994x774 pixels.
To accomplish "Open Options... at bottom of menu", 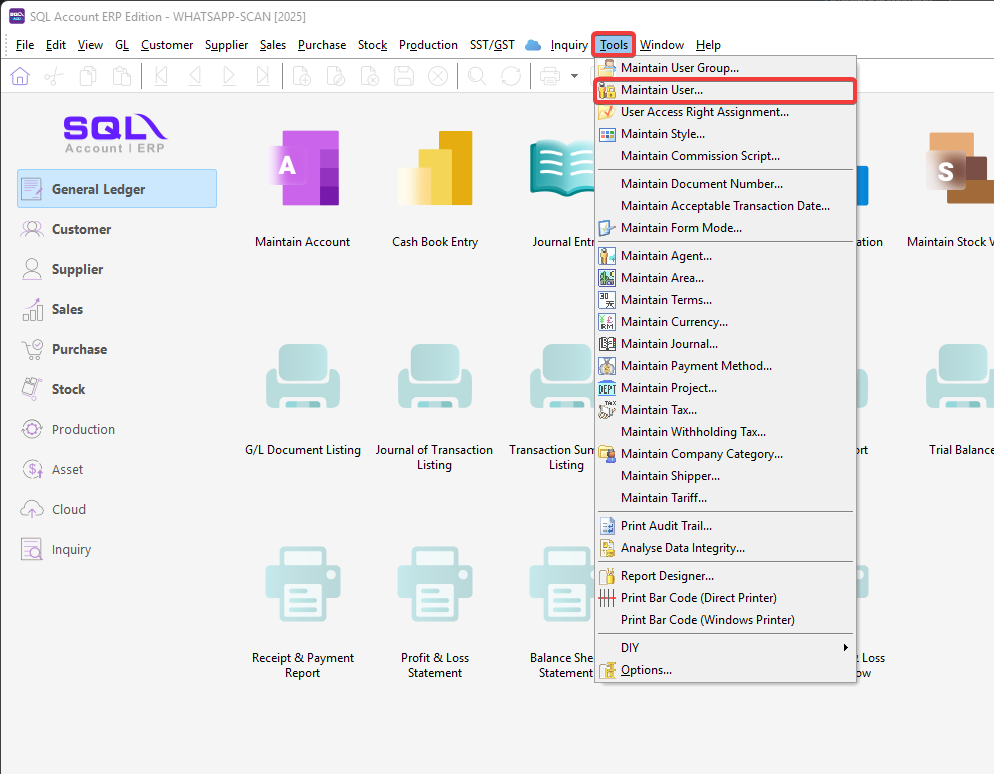I will (646, 670).
